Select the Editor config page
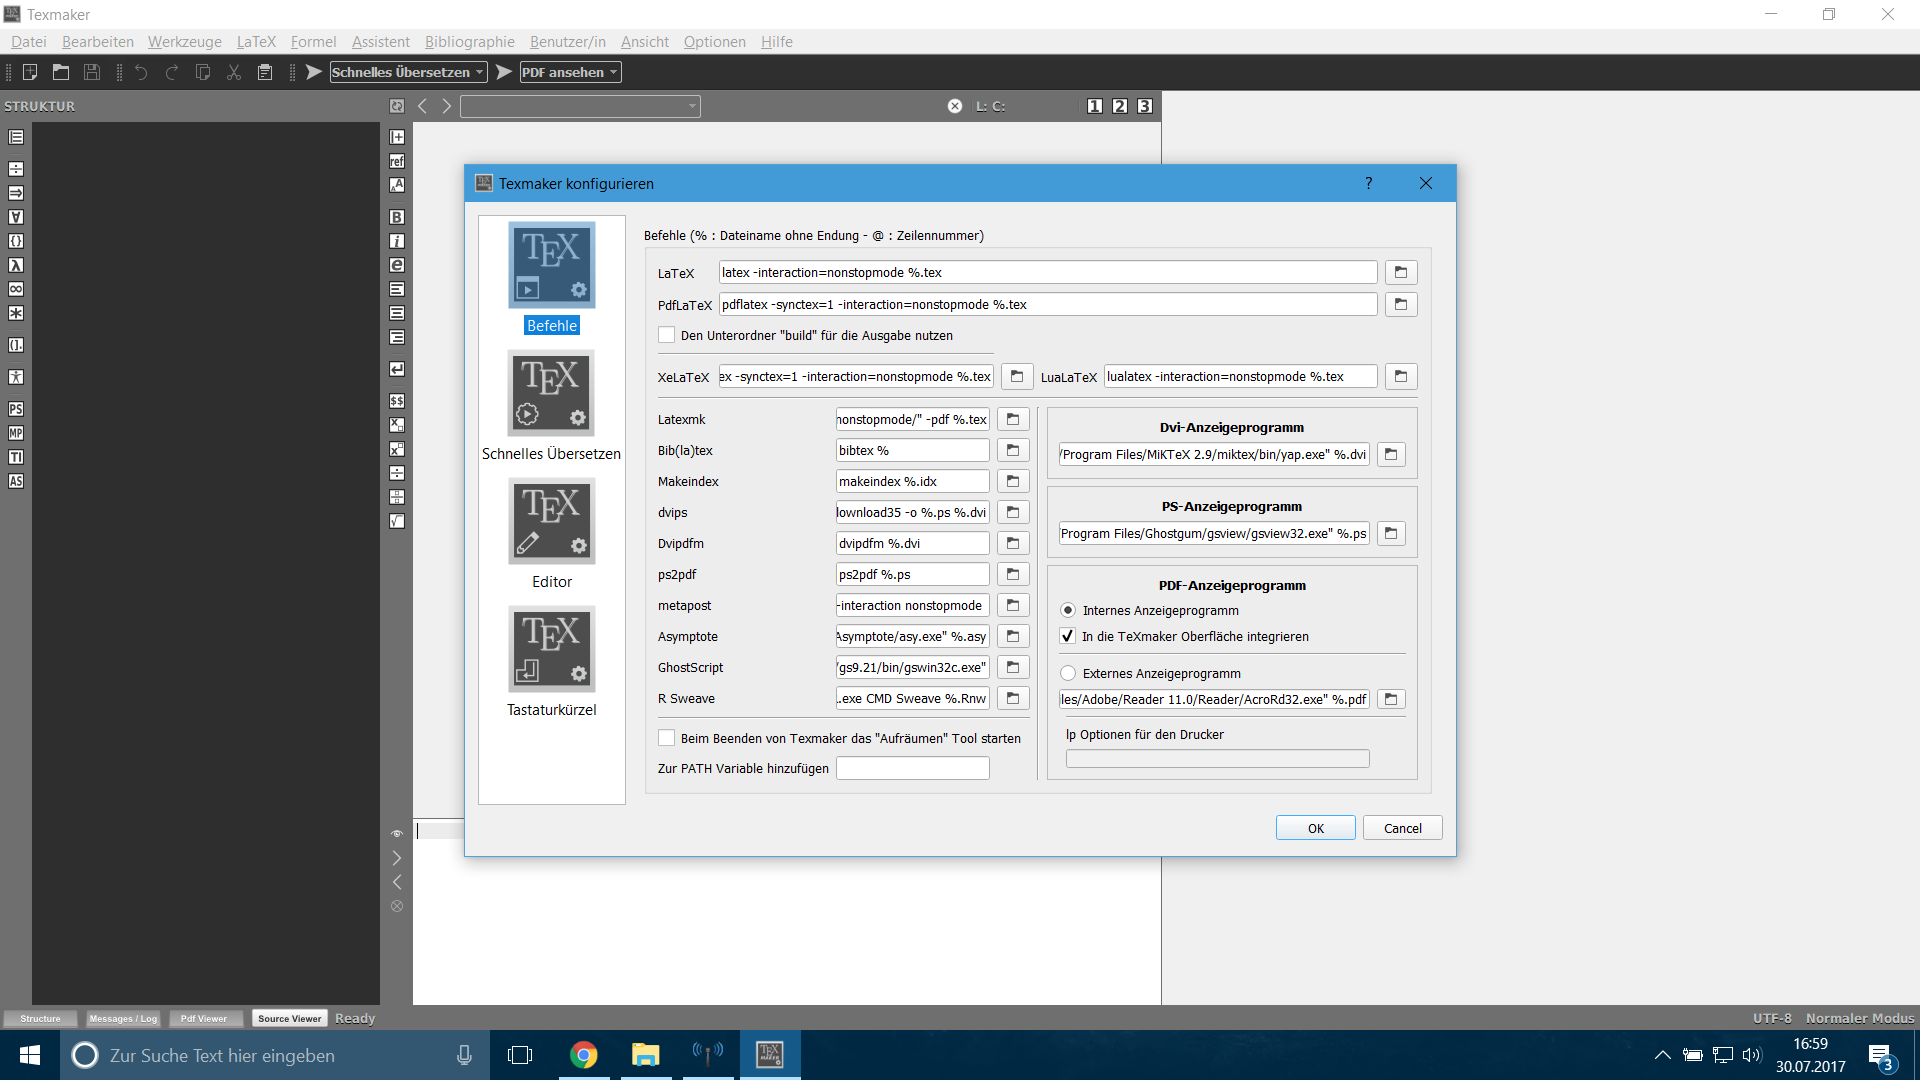The height and width of the screenshot is (1080, 1920). pos(552,535)
